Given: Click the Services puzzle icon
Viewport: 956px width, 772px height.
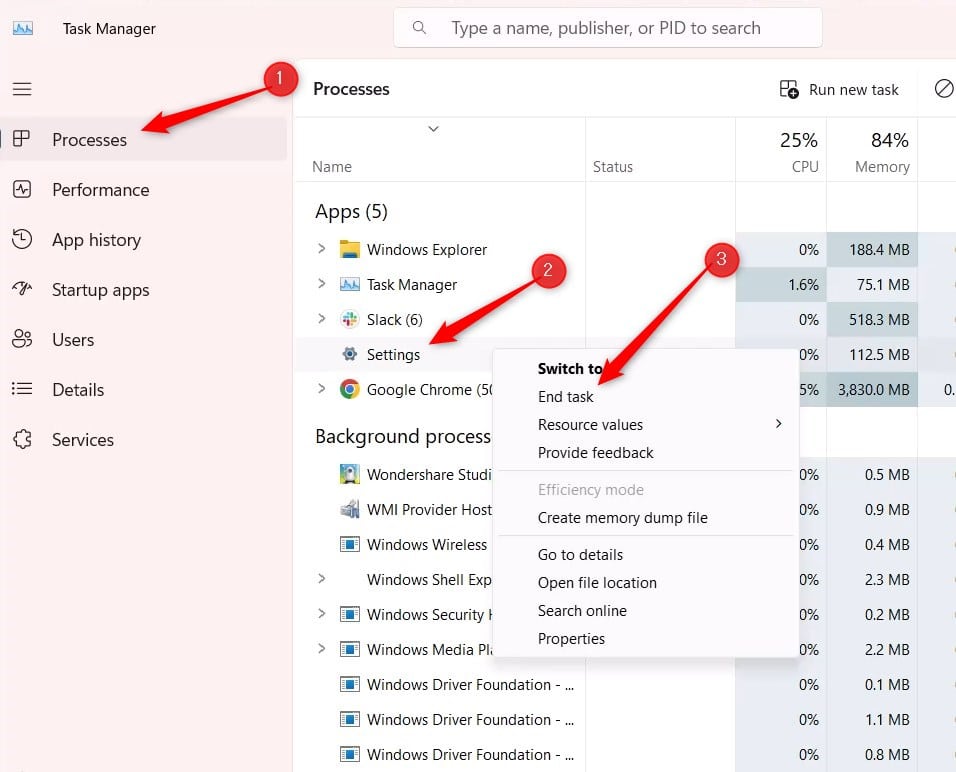Looking at the screenshot, I should point(22,438).
